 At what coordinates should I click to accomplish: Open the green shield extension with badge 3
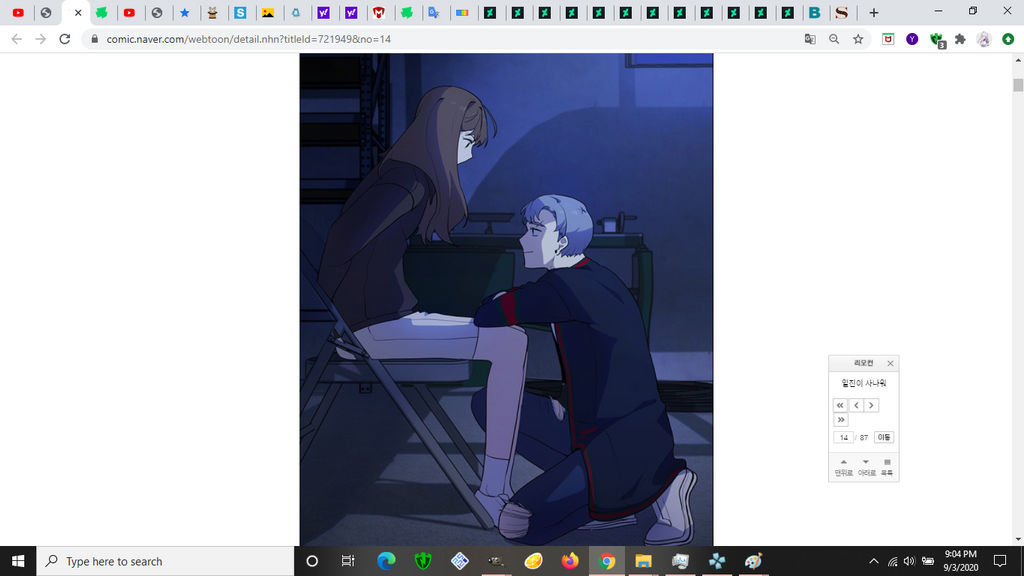937,40
